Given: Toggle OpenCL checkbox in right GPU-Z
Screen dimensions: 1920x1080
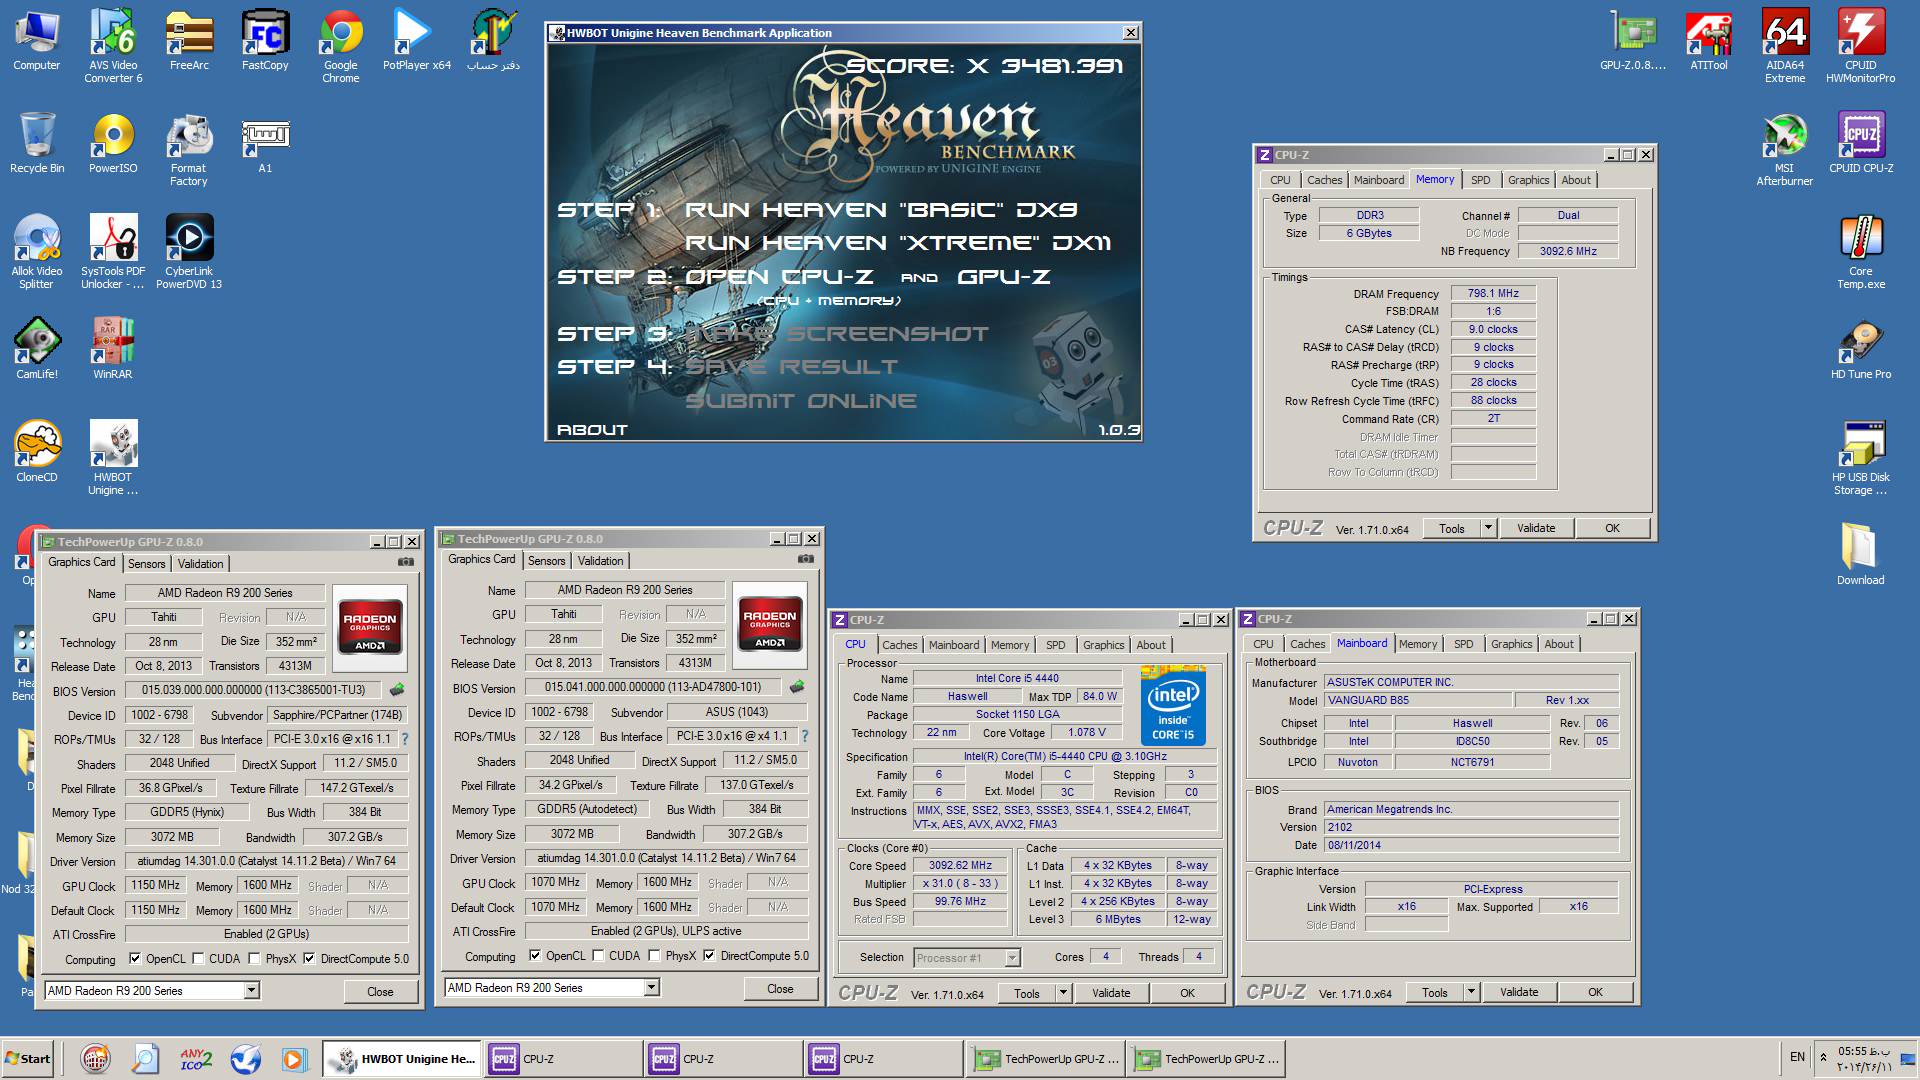Looking at the screenshot, I should tap(535, 956).
